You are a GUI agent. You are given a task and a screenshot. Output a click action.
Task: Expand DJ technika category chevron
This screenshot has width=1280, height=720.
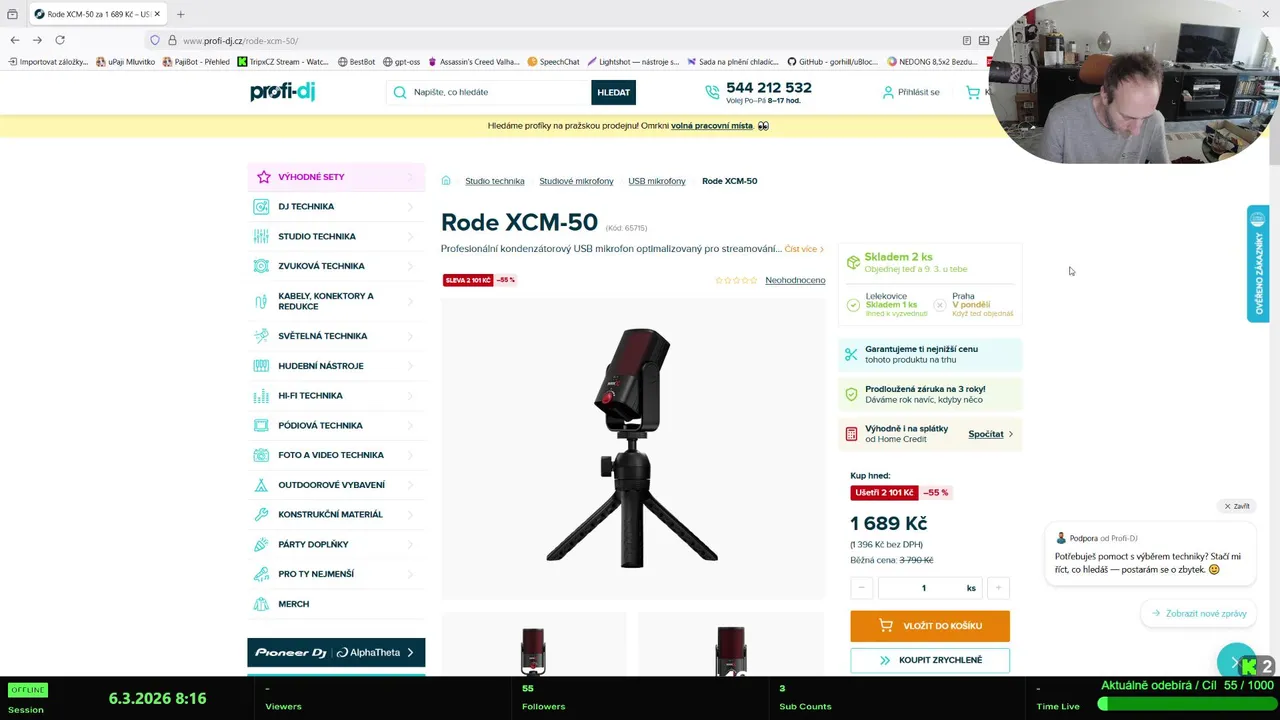[410, 207]
